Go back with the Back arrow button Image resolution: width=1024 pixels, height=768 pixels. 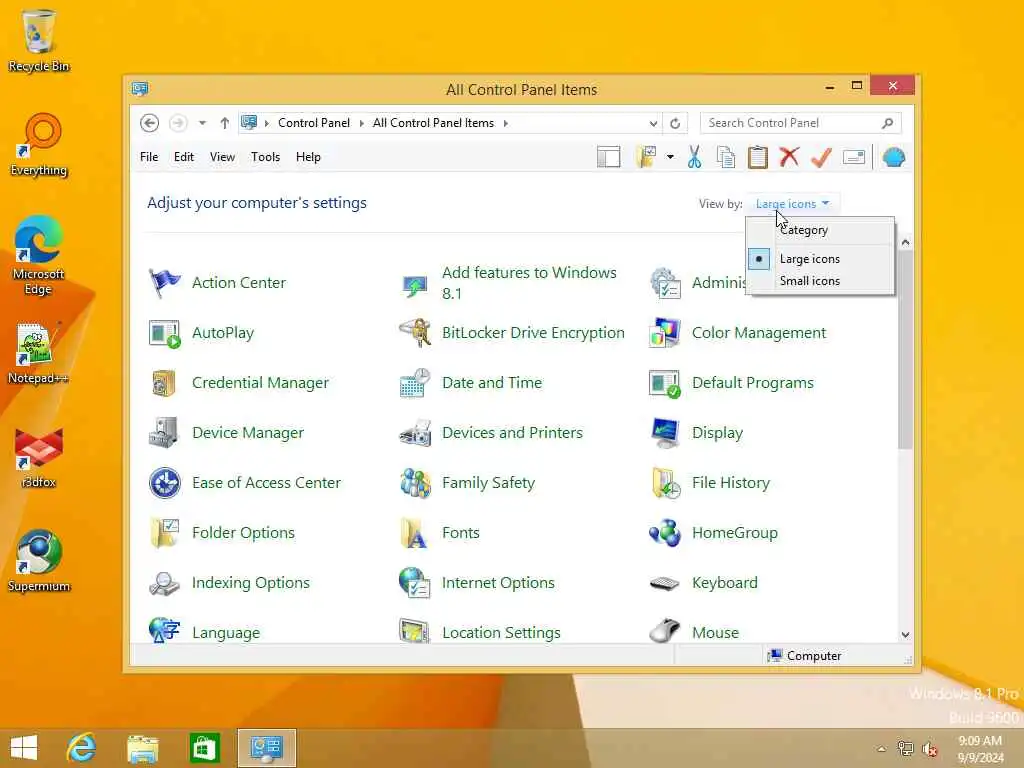(x=150, y=123)
